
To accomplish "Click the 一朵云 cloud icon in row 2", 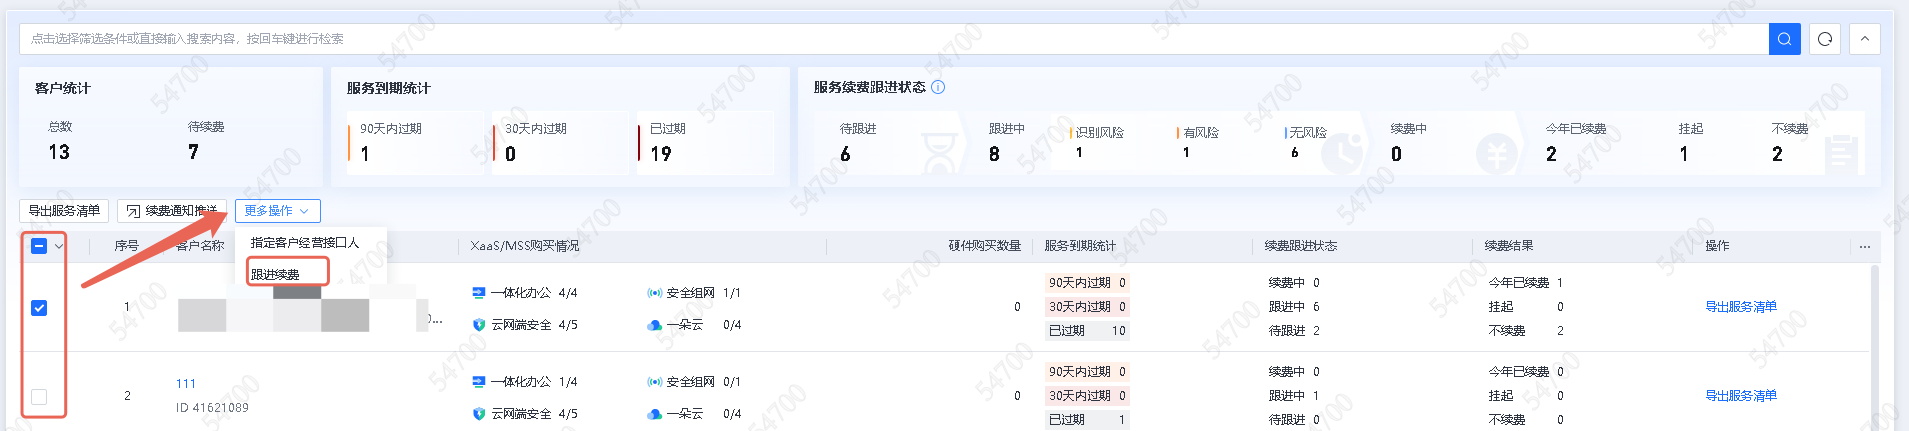I will tap(655, 414).
